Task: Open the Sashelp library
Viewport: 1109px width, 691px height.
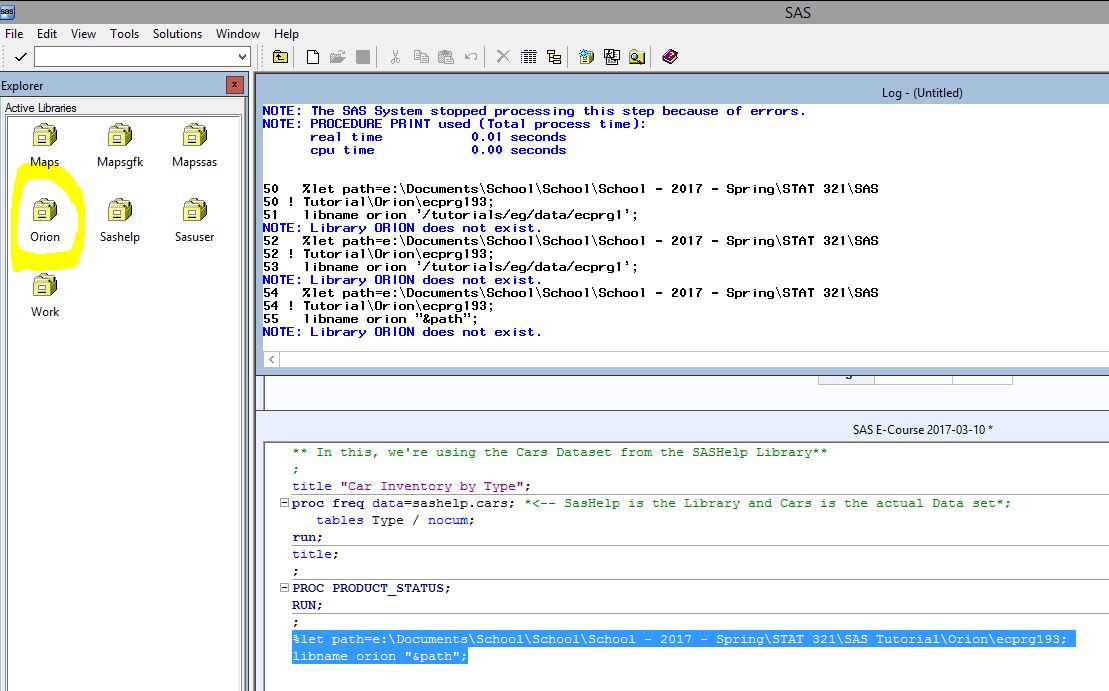Action: pyautogui.click(x=119, y=210)
